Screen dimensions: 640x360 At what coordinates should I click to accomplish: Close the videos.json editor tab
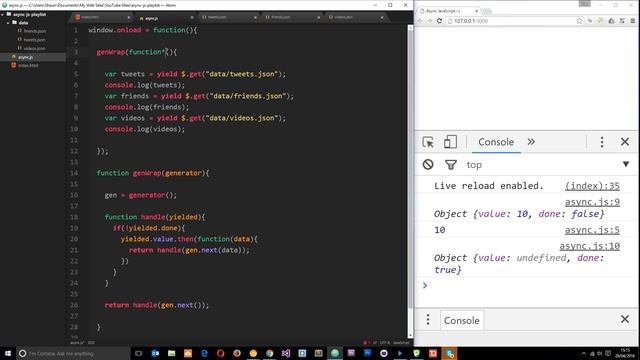382,18
